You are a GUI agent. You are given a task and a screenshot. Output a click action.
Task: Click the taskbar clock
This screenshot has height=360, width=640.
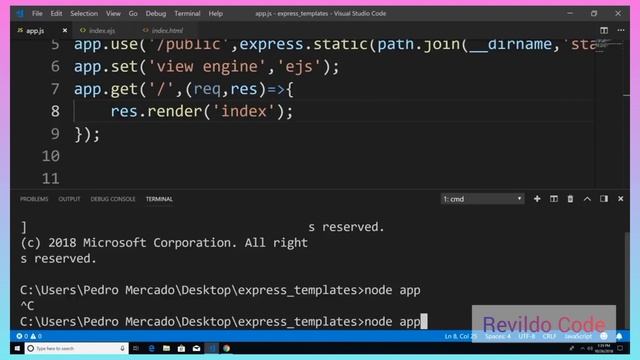click(x=603, y=348)
